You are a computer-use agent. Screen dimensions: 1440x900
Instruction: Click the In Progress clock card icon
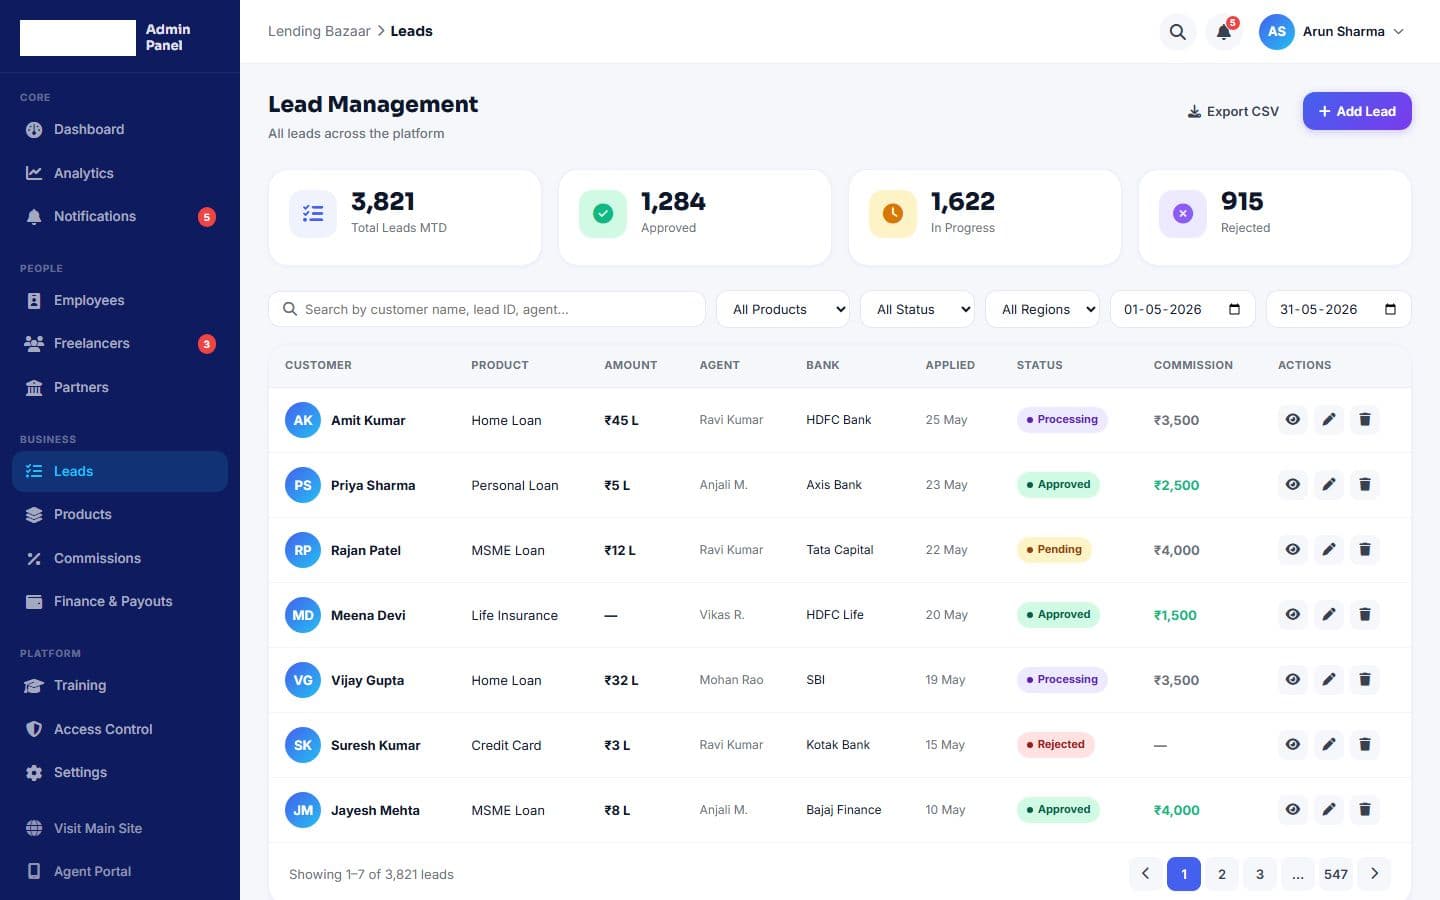(893, 214)
